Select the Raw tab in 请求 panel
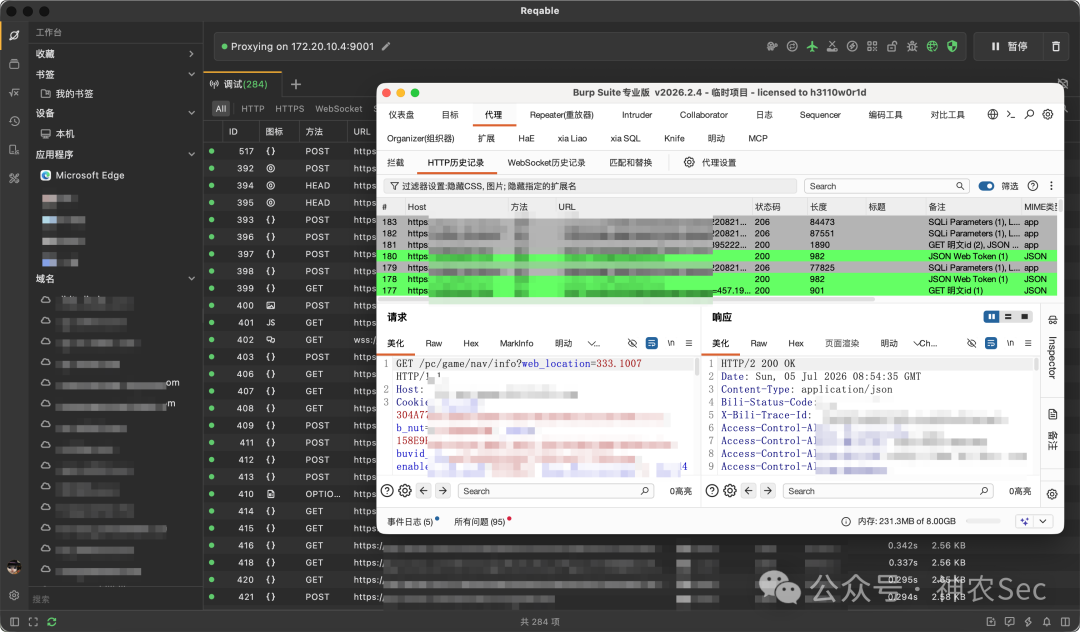The width and height of the screenshot is (1080, 632). [x=434, y=343]
